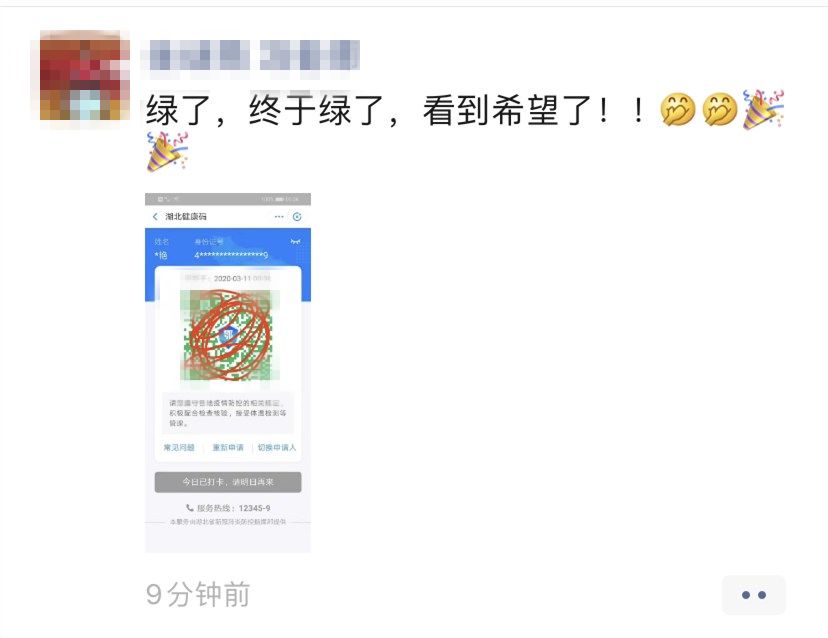Click the masked ID number field
This screenshot has height=638, width=828.
click(231, 255)
